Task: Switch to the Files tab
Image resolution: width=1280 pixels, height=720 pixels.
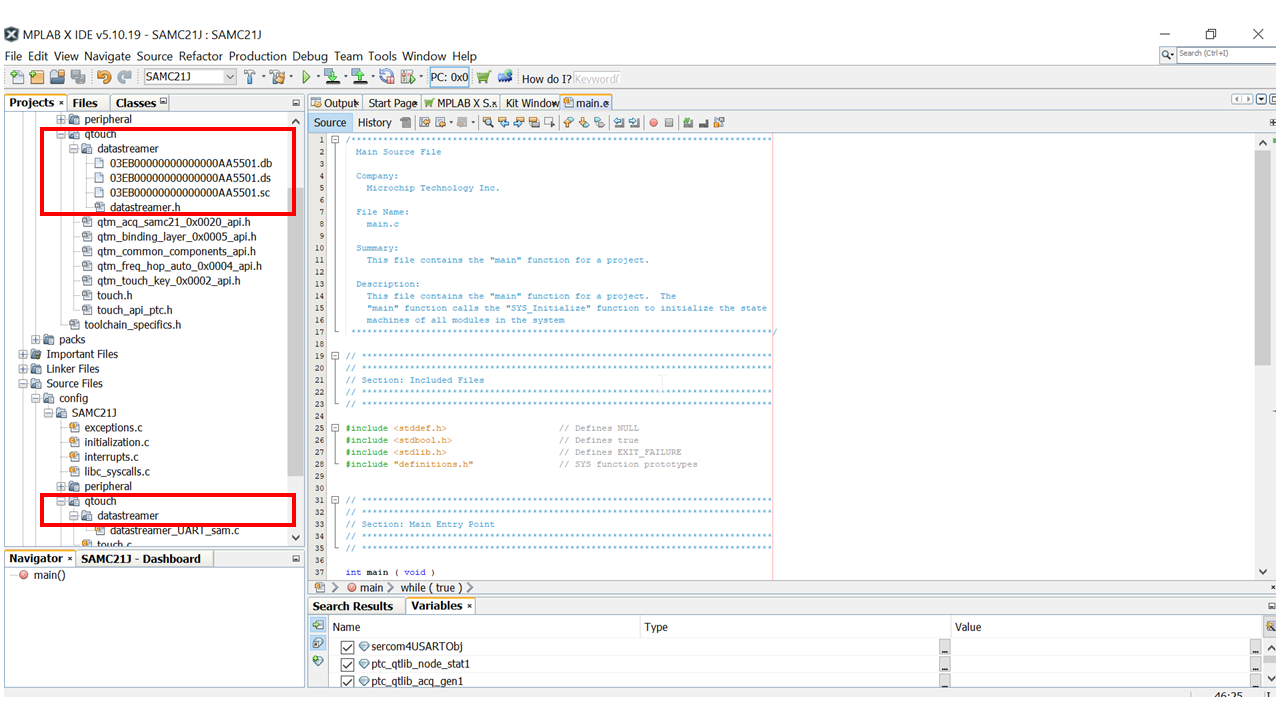Action: pyautogui.click(x=85, y=103)
